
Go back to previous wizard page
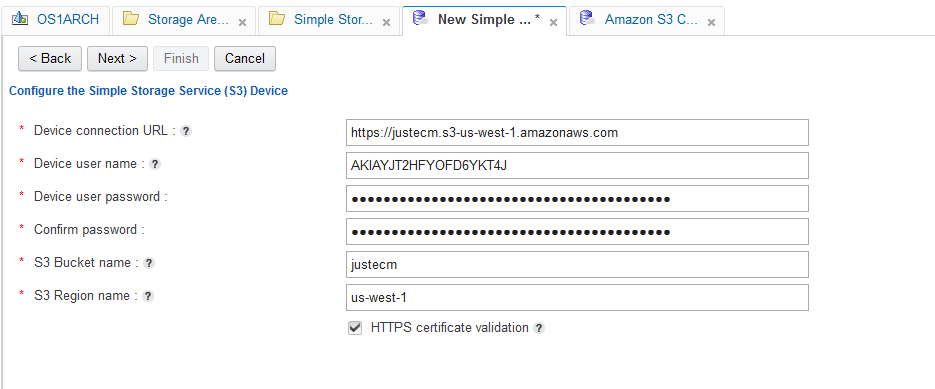tap(50, 58)
